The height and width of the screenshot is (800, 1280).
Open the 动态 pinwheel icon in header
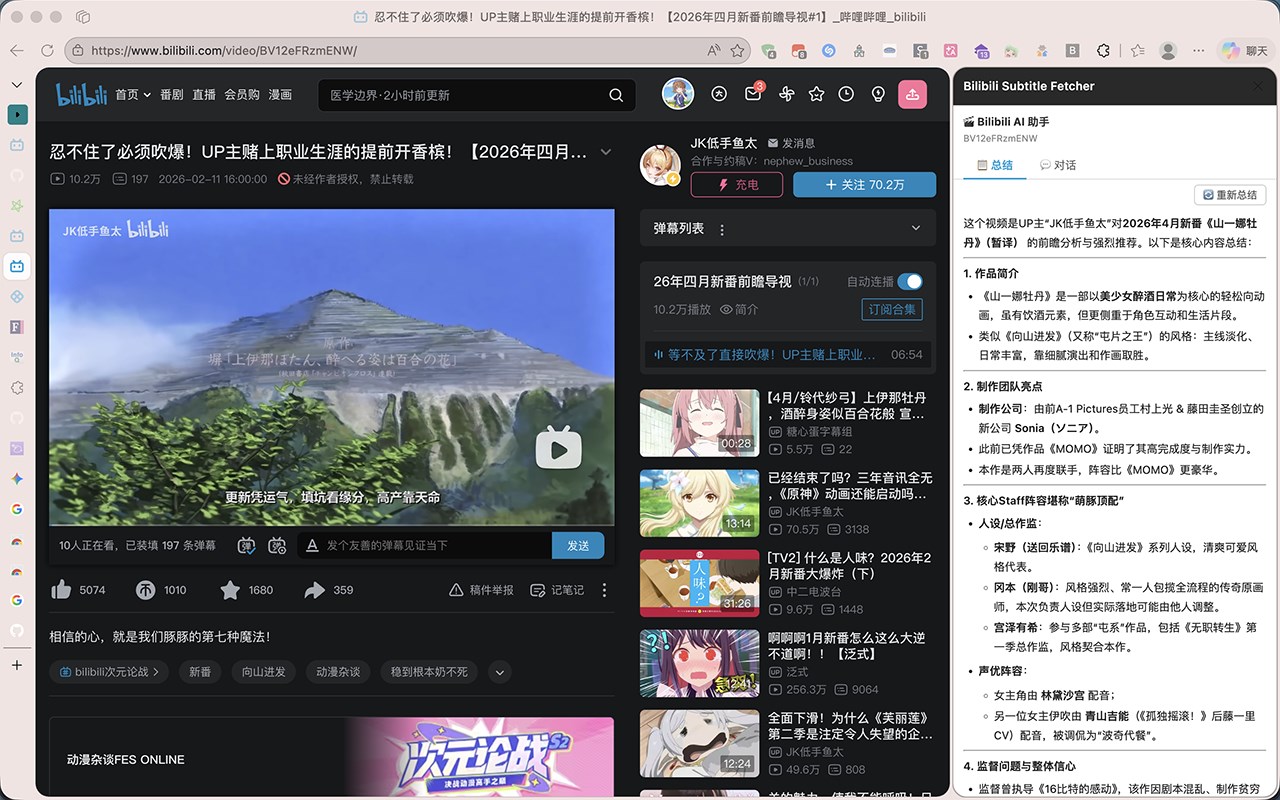(x=786, y=94)
